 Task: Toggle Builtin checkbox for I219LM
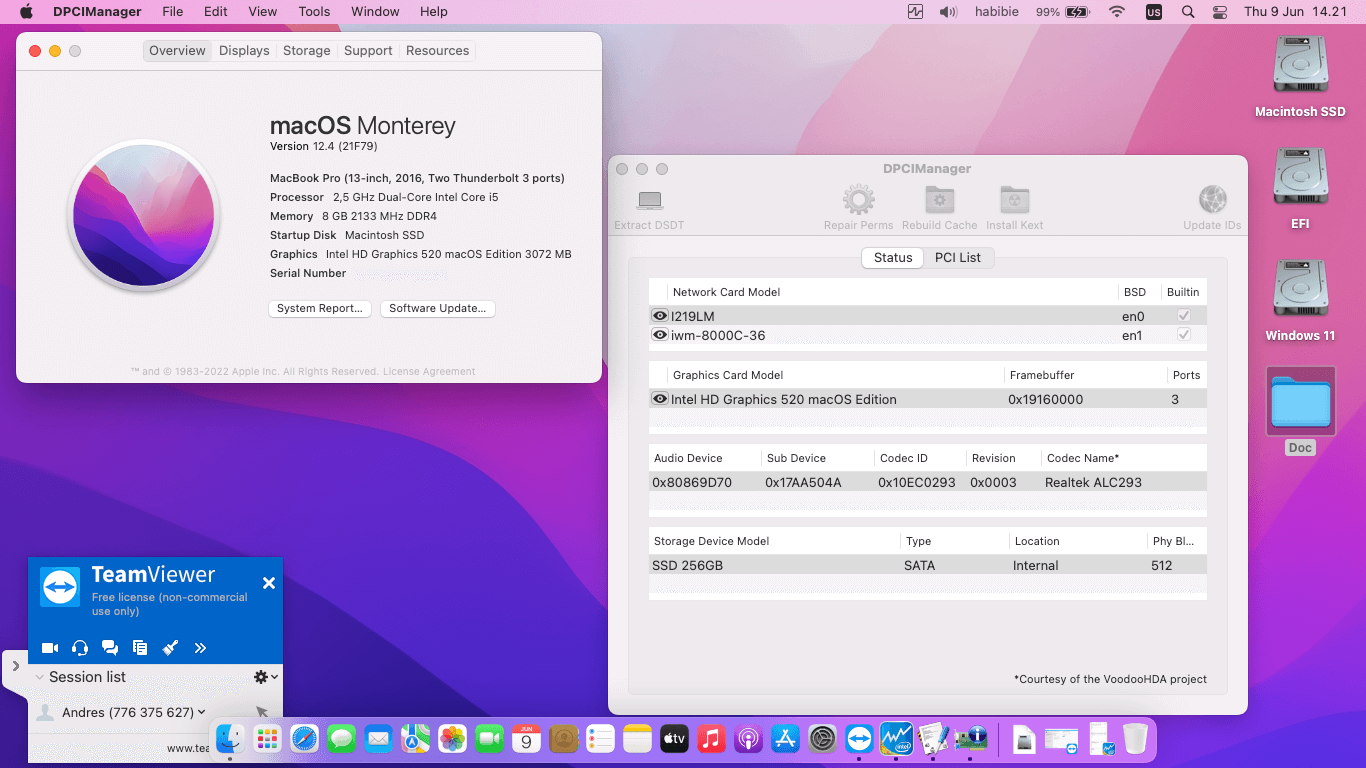[x=1184, y=316]
